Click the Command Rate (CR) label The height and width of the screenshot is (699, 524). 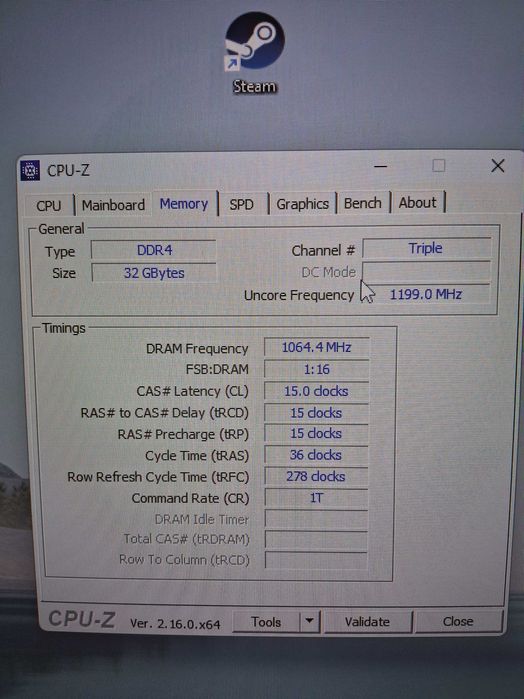tap(190, 498)
